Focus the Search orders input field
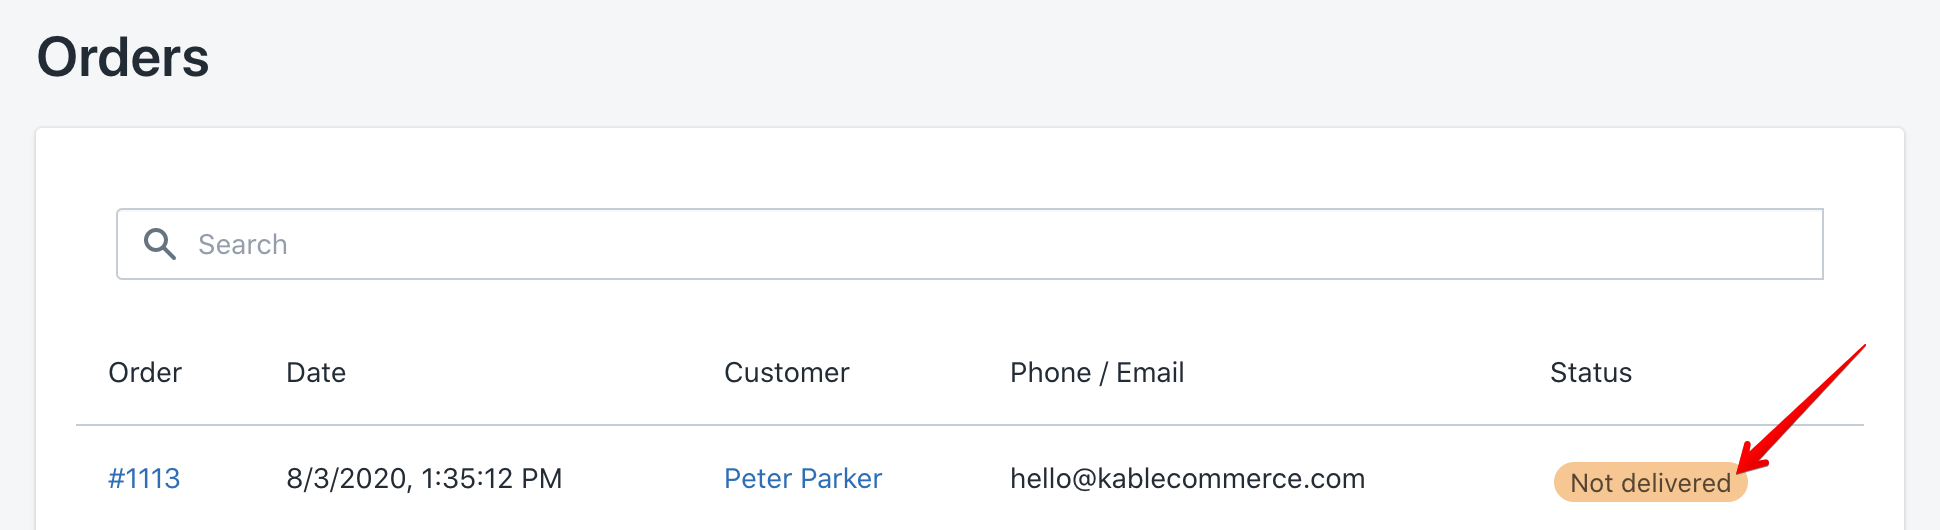Screen dimensions: 1940x530 click(970, 244)
